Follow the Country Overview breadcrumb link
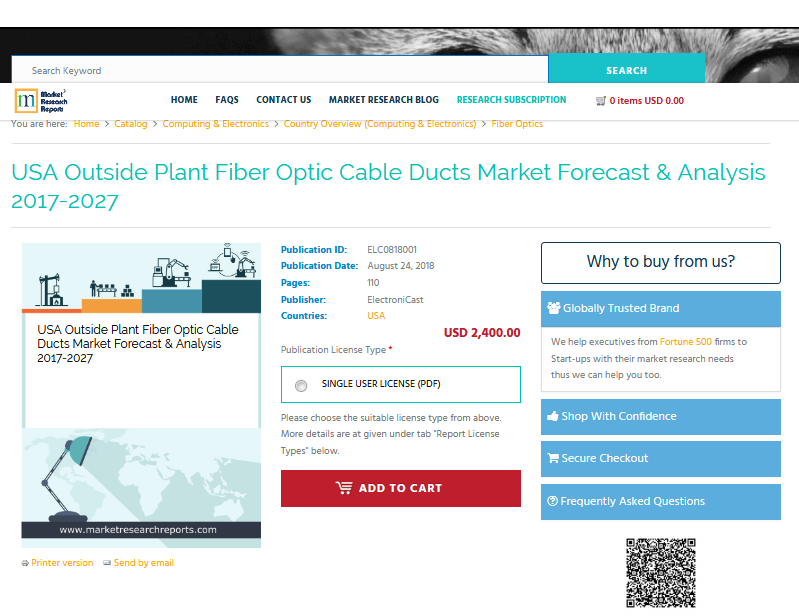 pos(380,124)
